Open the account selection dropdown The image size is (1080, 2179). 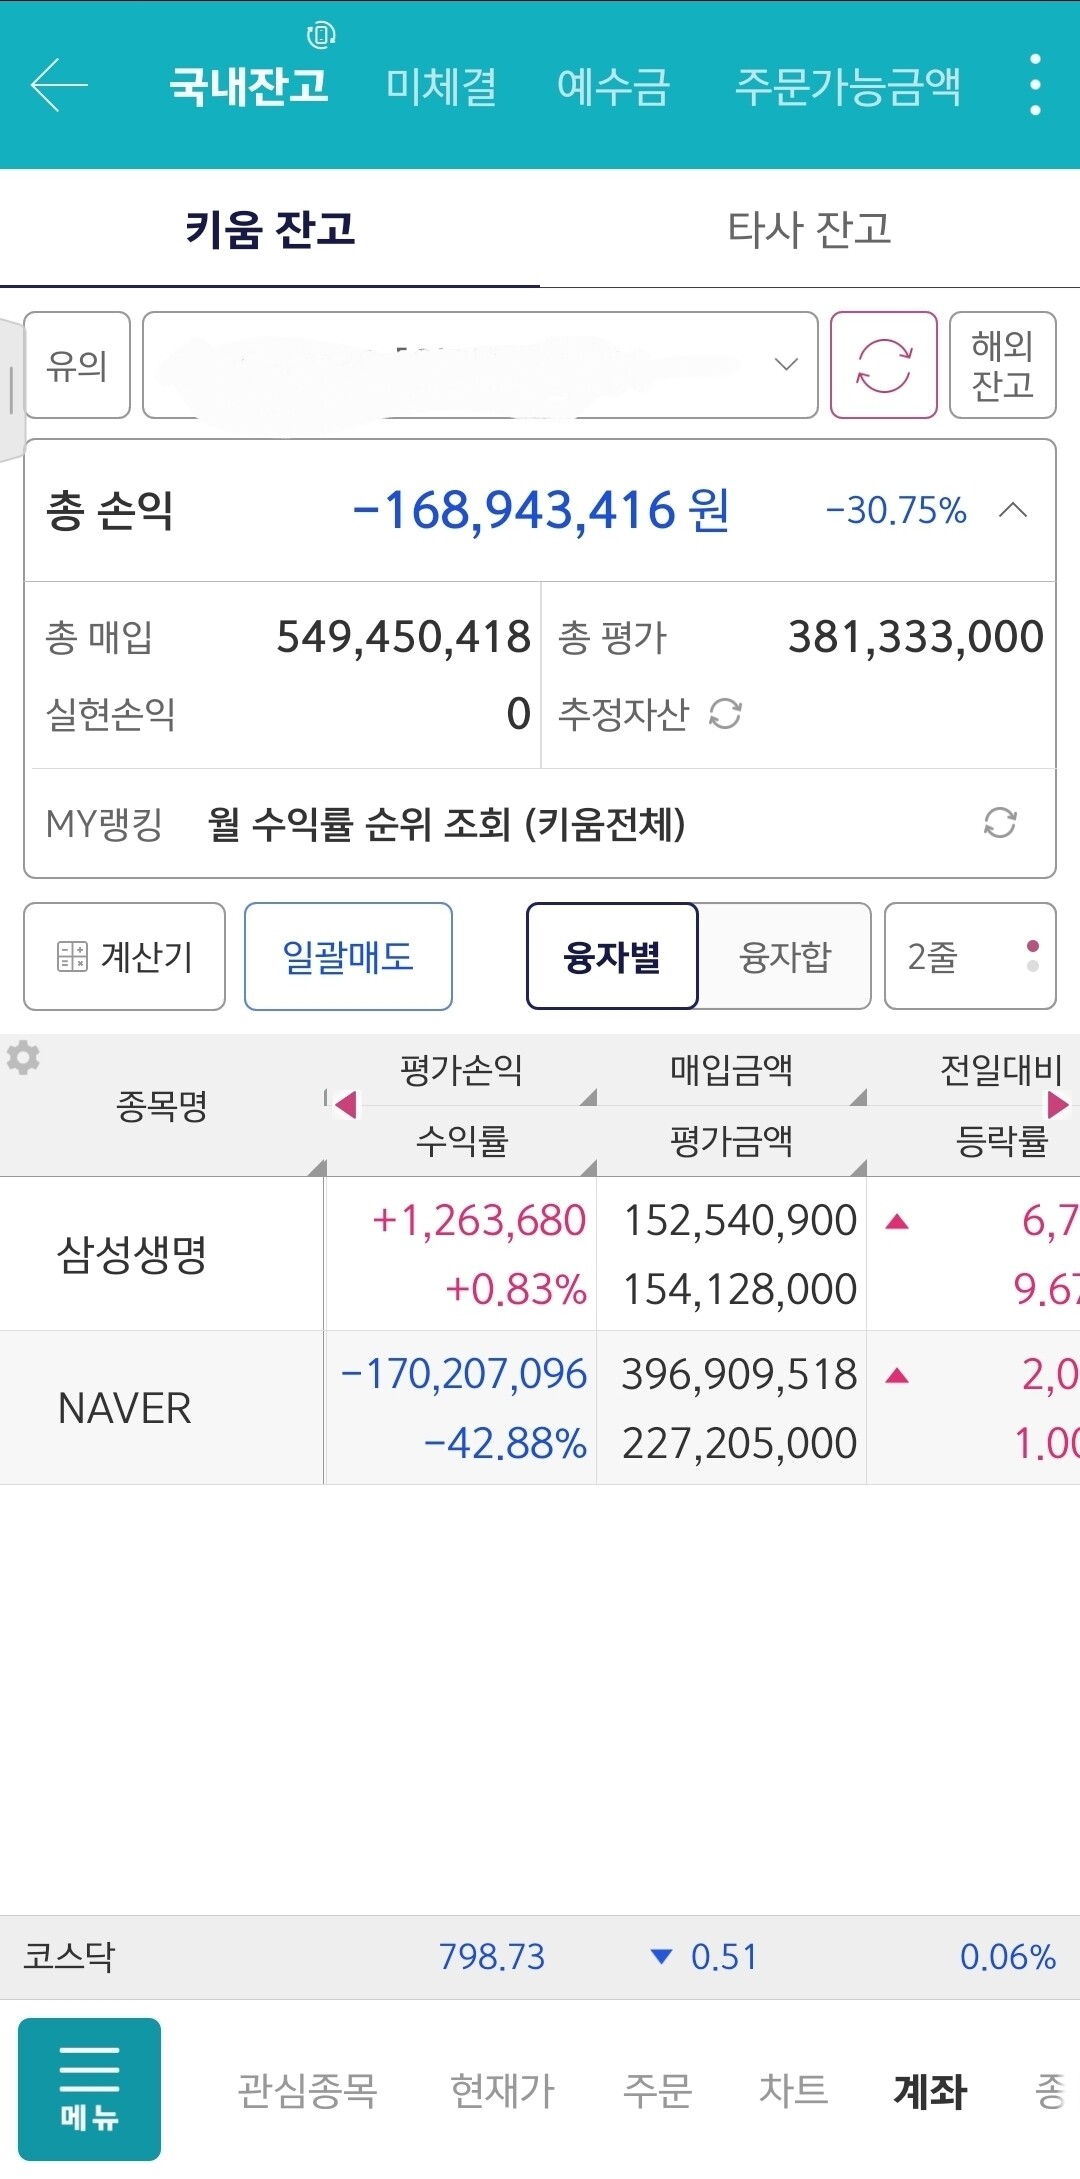478,365
